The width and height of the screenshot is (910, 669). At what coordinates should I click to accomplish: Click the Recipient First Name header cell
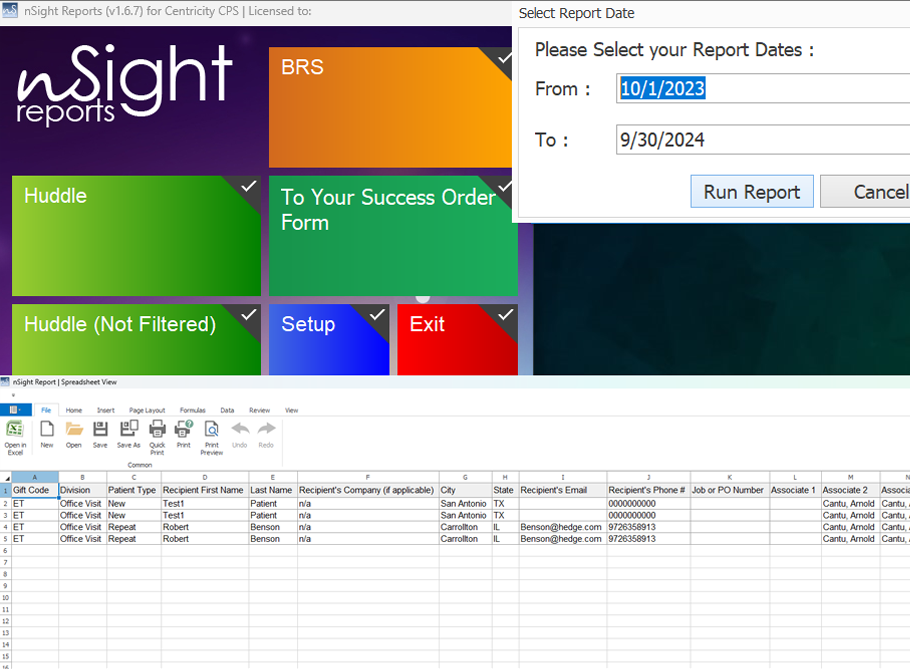coord(205,490)
